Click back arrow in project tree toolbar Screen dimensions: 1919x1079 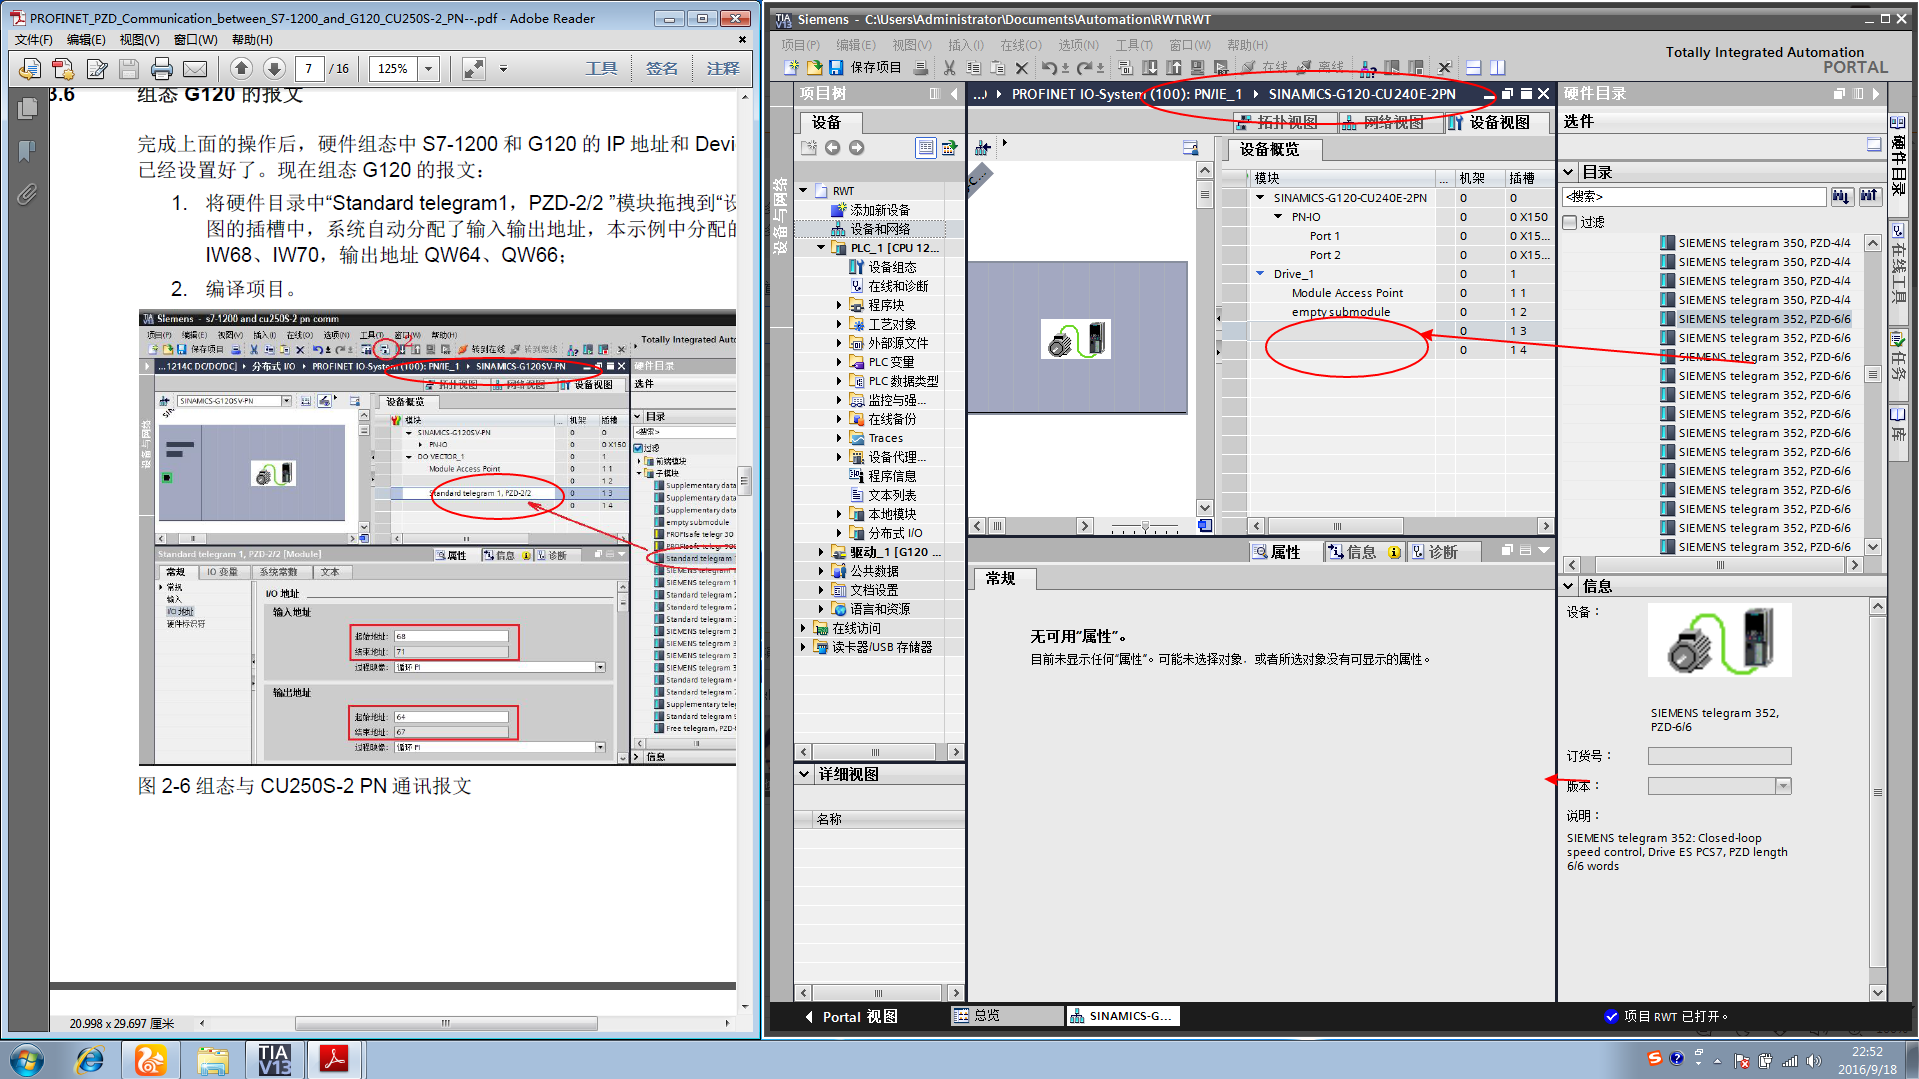(x=832, y=147)
